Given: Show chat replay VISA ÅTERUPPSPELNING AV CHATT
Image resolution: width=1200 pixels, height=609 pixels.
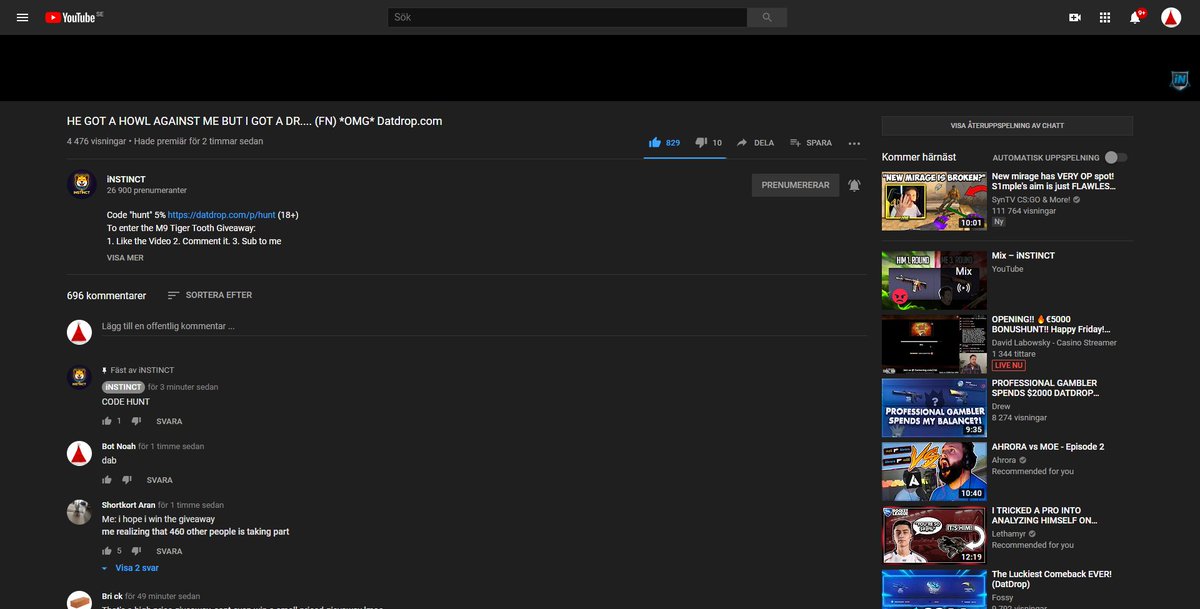Looking at the screenshot, I should pos(1007,126).
